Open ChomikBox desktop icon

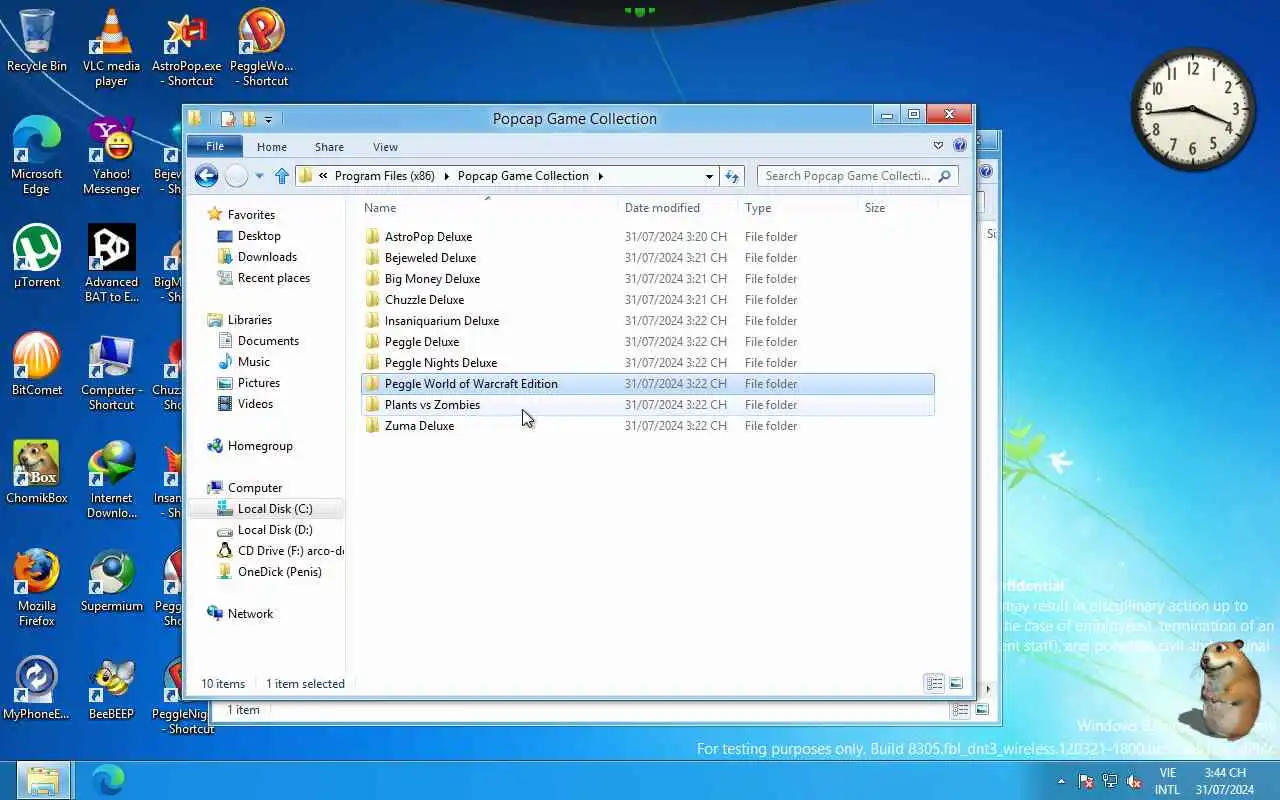pos(37,472)
